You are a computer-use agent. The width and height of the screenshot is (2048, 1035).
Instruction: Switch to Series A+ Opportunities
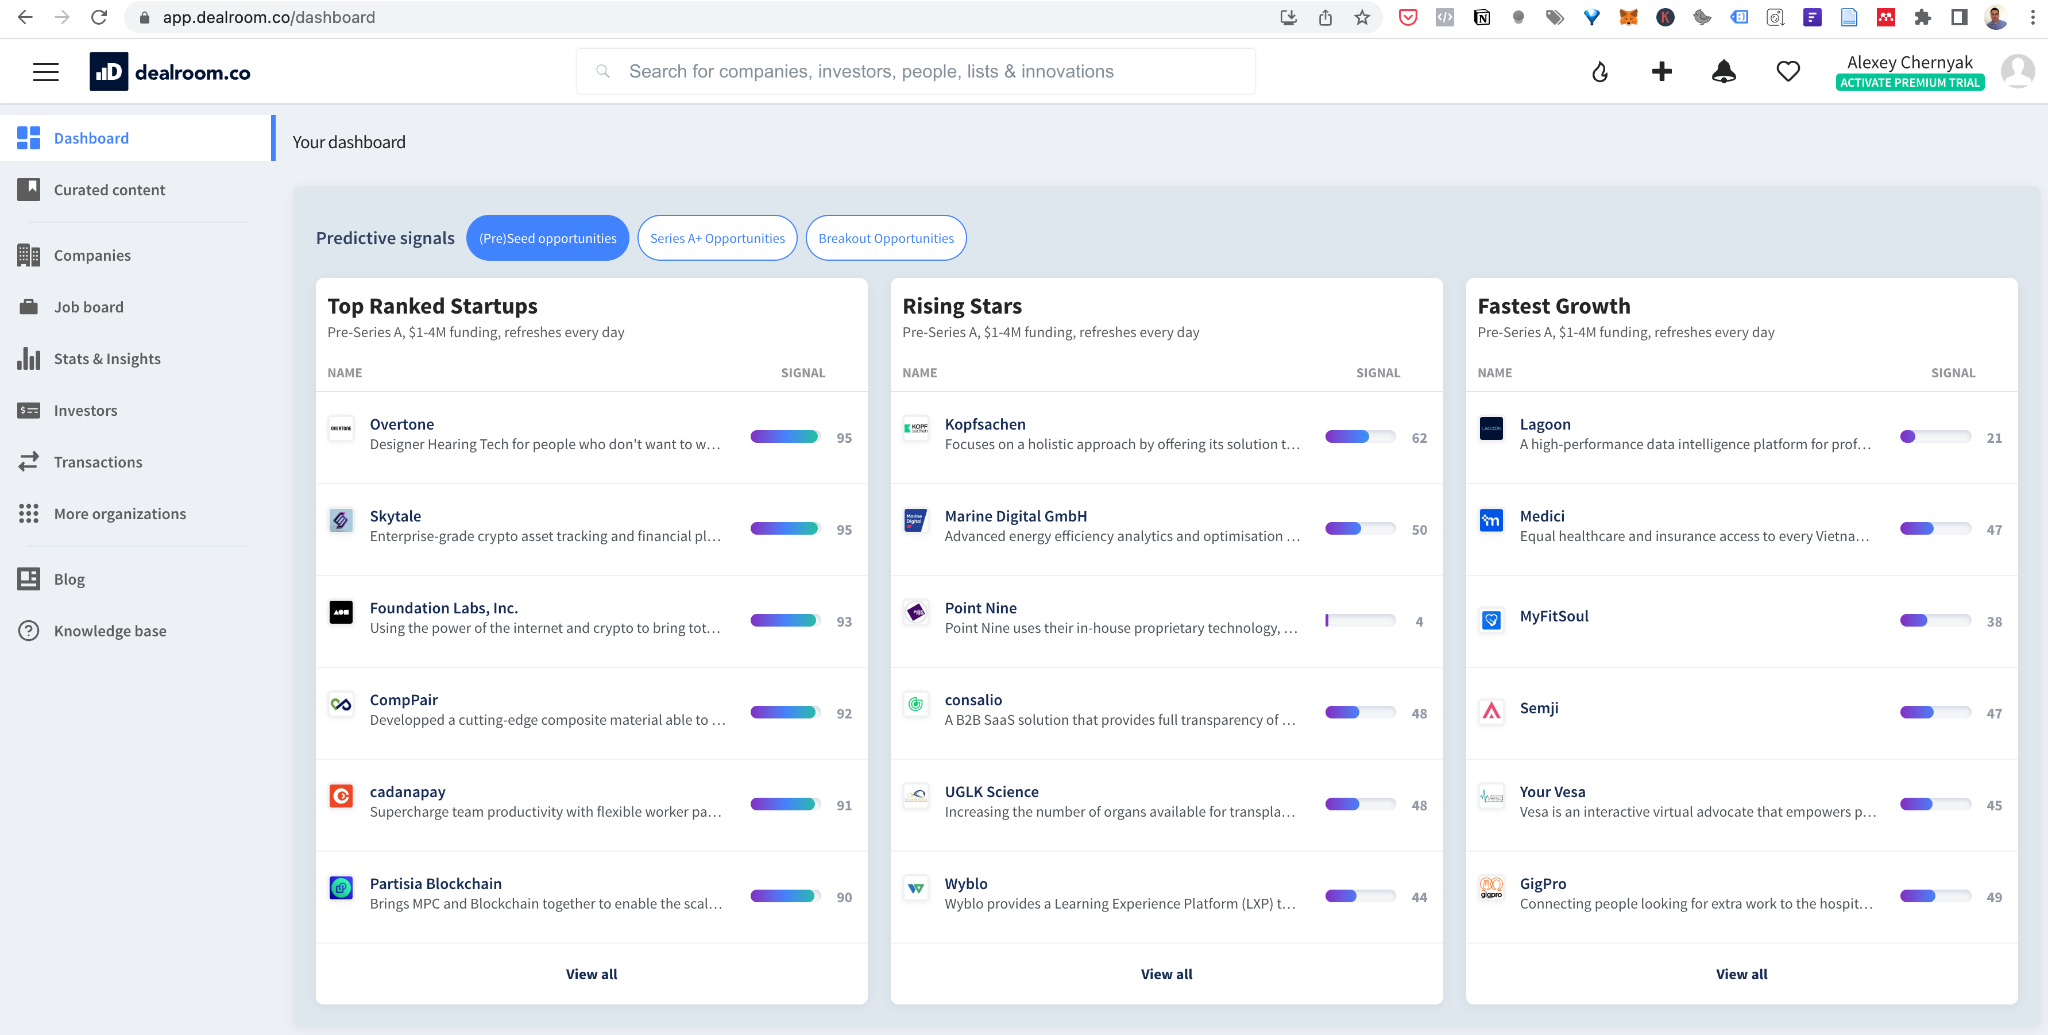click(x=717, y=238)
